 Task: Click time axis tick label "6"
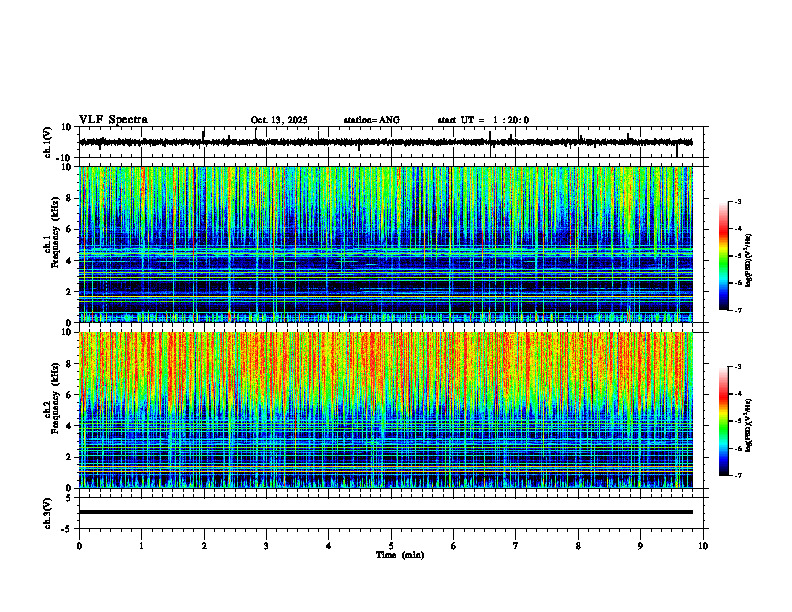(x=454, y=546)
